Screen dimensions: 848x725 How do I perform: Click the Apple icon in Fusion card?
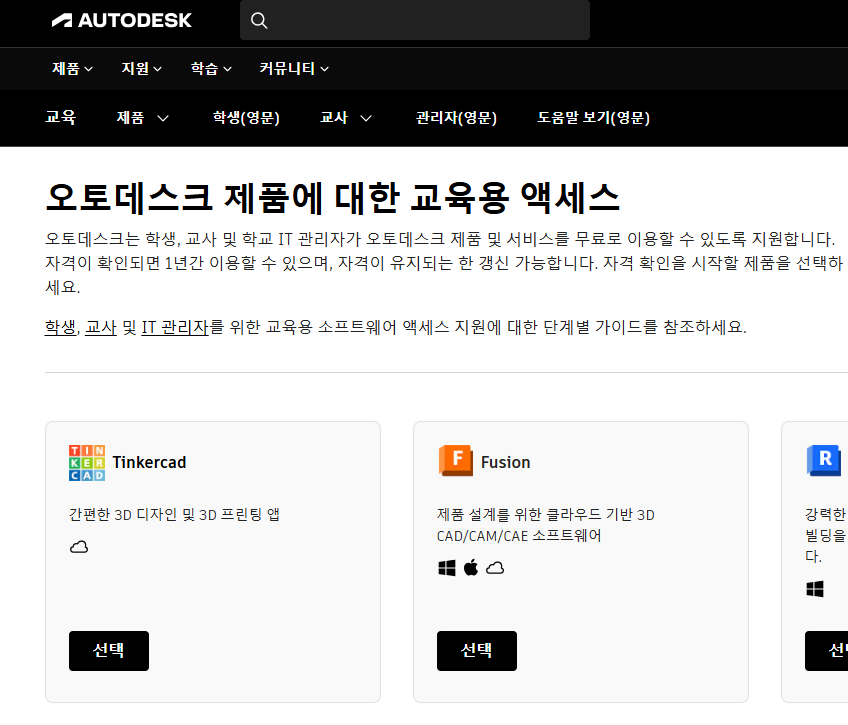tap(471, 568)
